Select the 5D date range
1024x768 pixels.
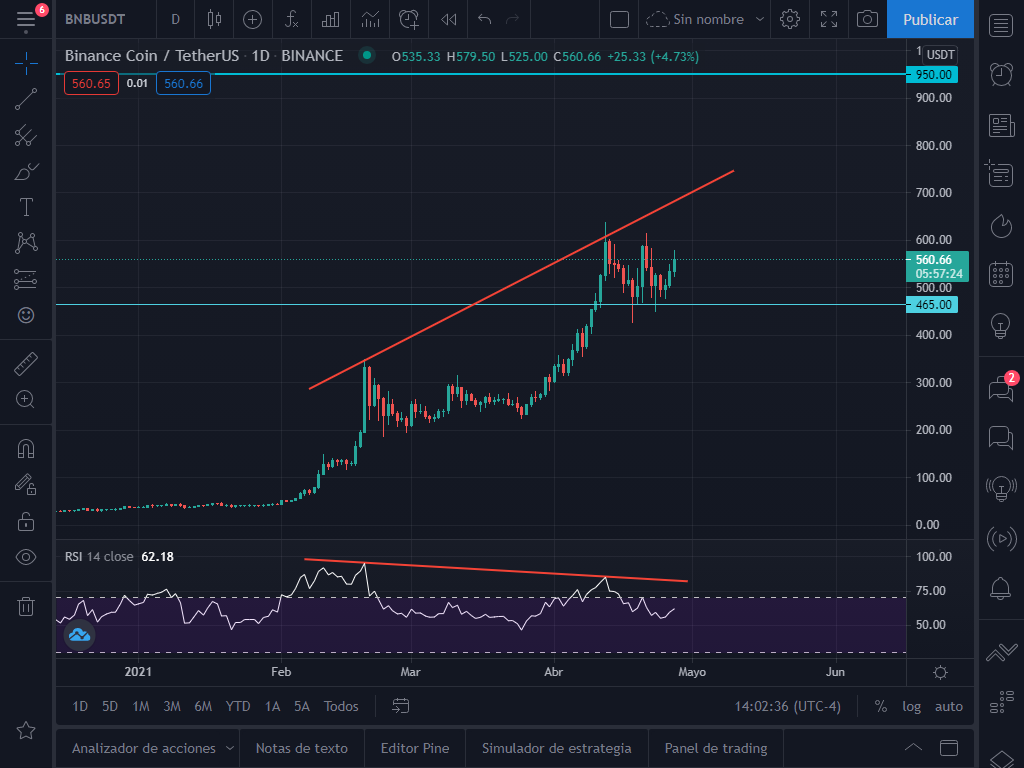tap(110, 706)
